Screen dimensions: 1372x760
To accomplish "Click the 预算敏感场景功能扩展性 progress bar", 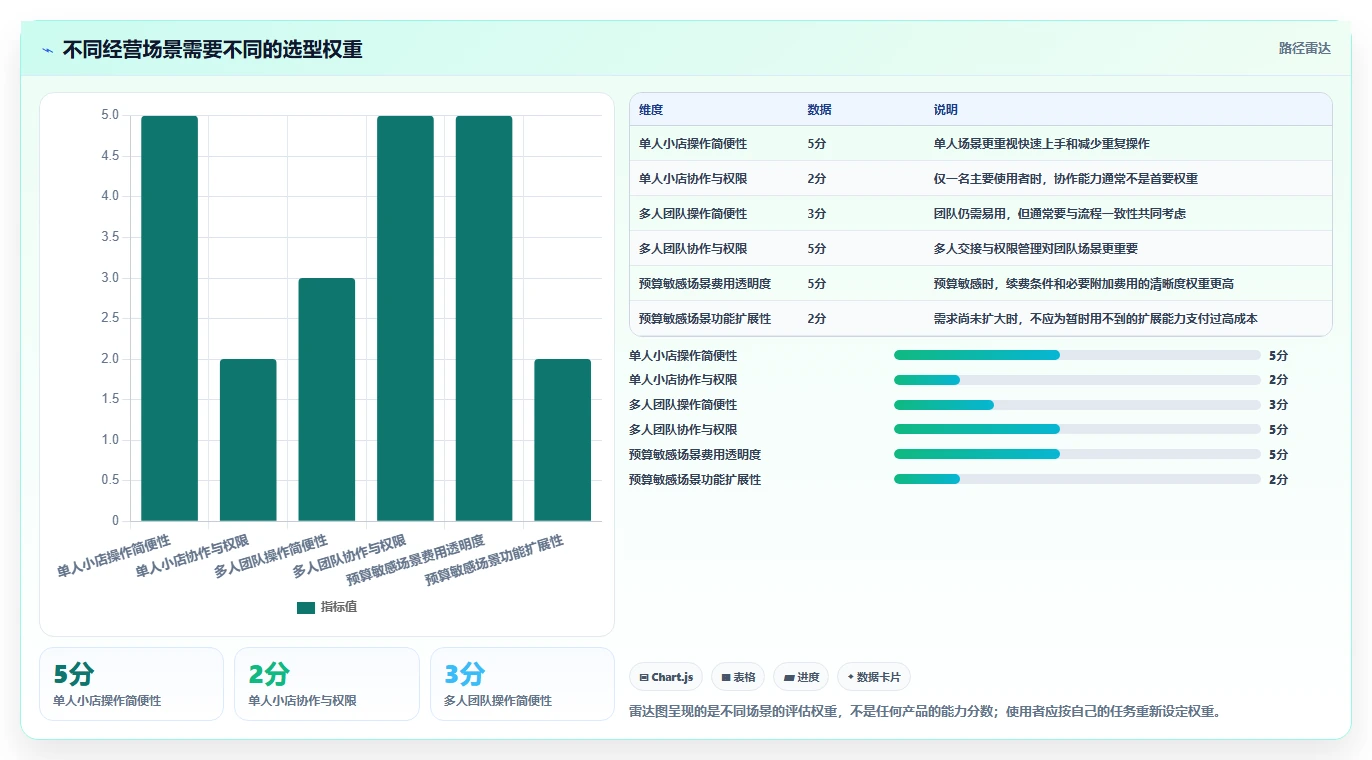I will coord(1077,479).
